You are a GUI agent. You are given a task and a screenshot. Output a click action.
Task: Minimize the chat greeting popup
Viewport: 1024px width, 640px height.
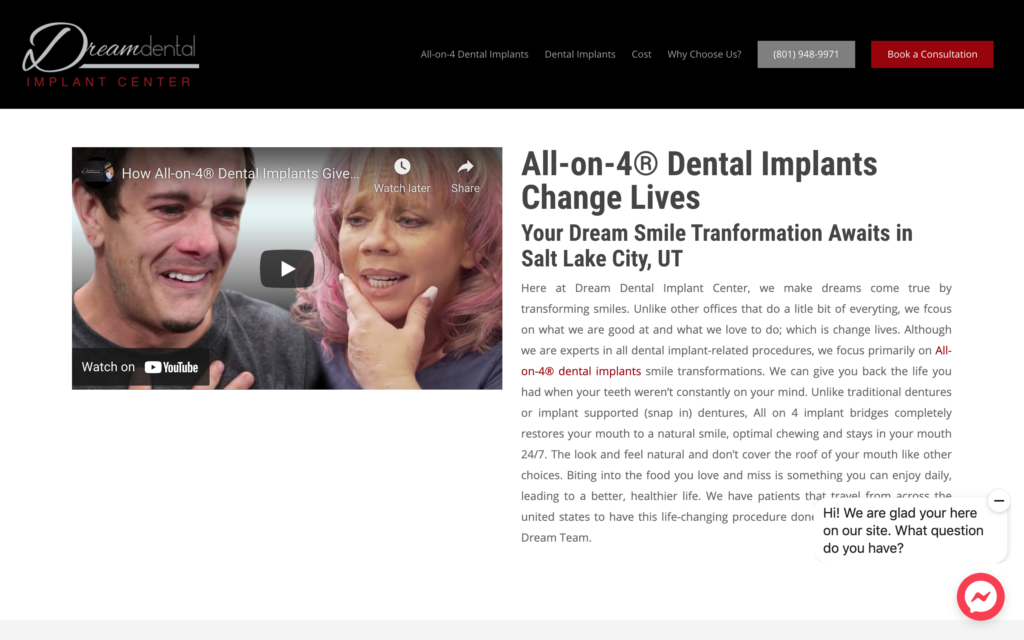(x=999, y=501)
